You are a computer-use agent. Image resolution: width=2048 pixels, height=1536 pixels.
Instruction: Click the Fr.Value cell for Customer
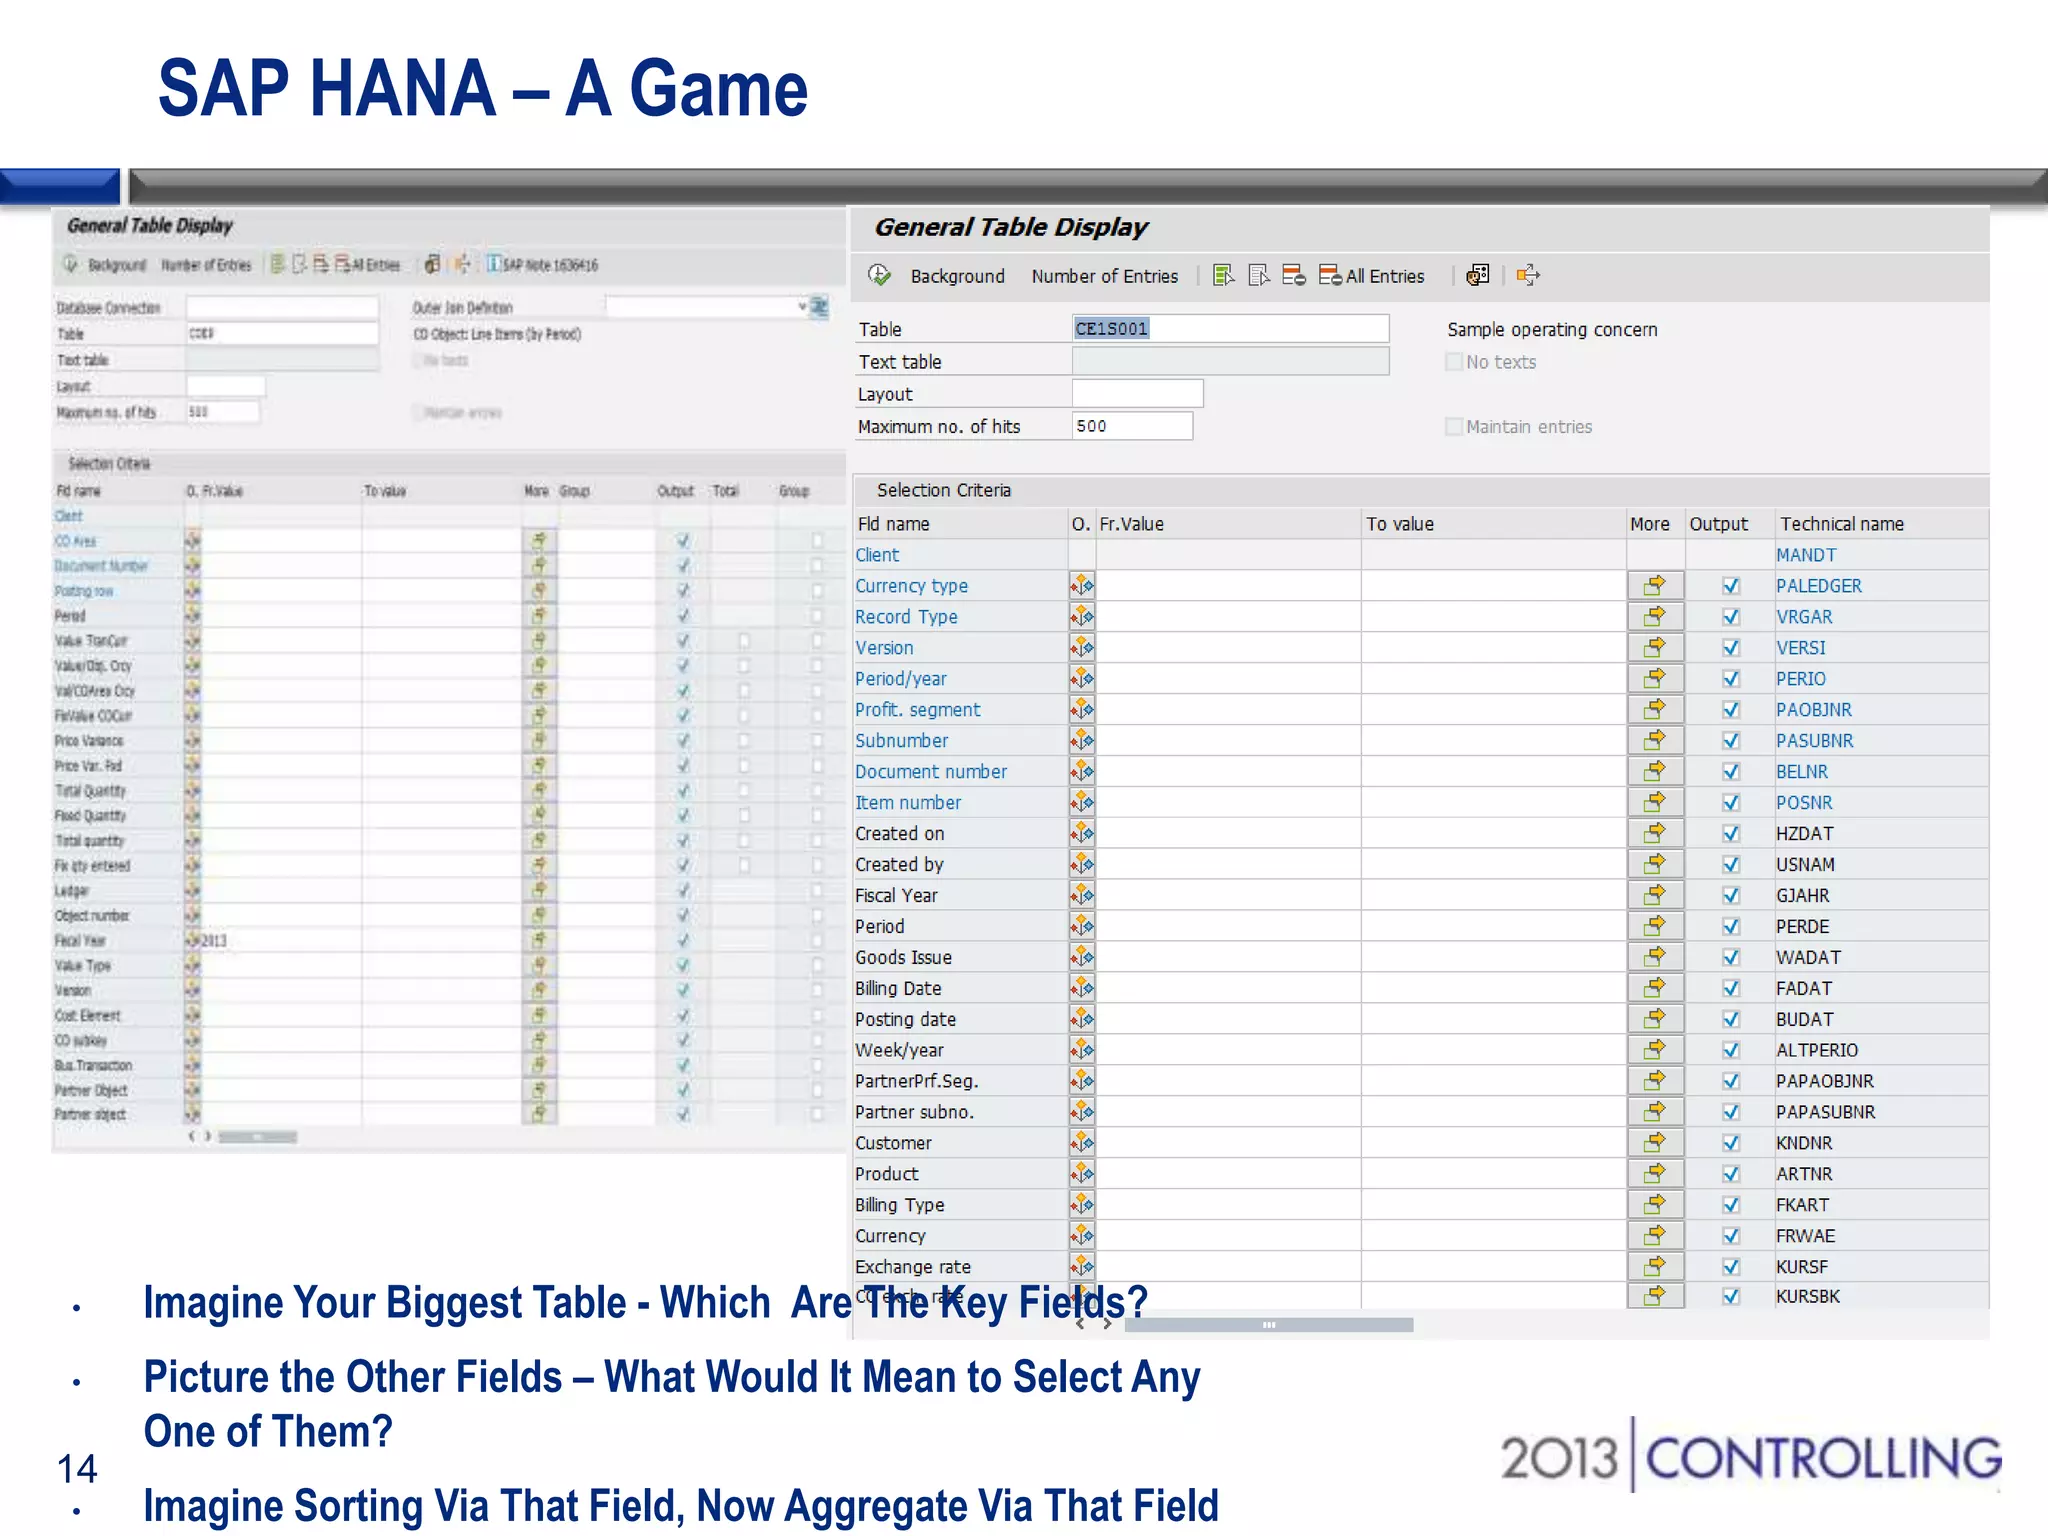pyautogui.click(x=1228, y=1143)
